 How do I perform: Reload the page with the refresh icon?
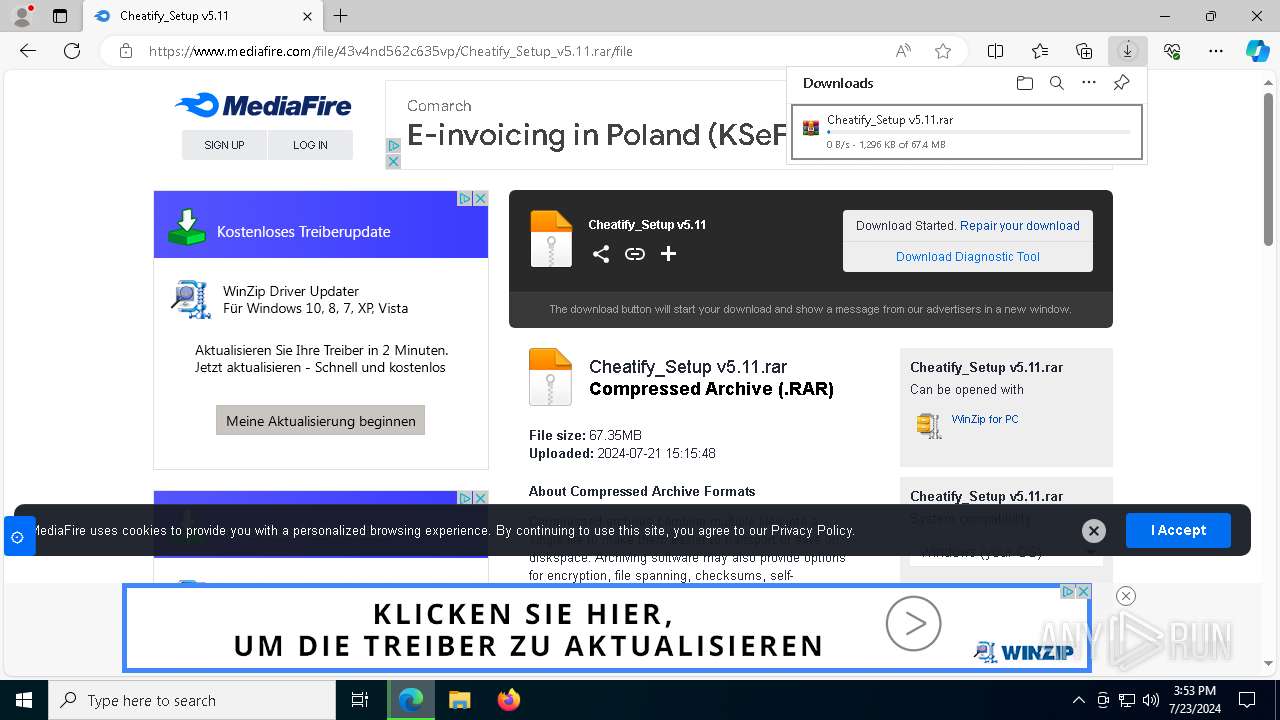click(x=72, y=51)
